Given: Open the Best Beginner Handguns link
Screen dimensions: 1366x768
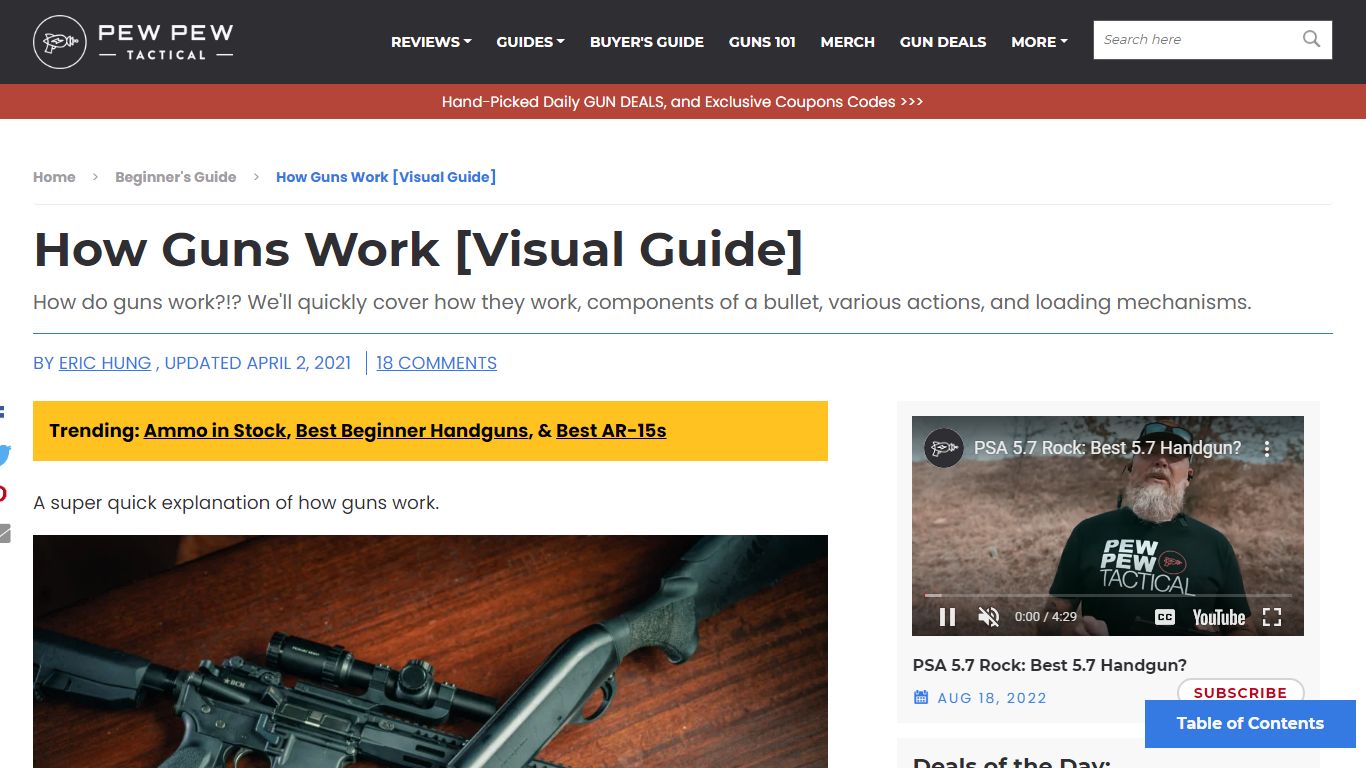Looking at the screenshot, I should (412, 431).
